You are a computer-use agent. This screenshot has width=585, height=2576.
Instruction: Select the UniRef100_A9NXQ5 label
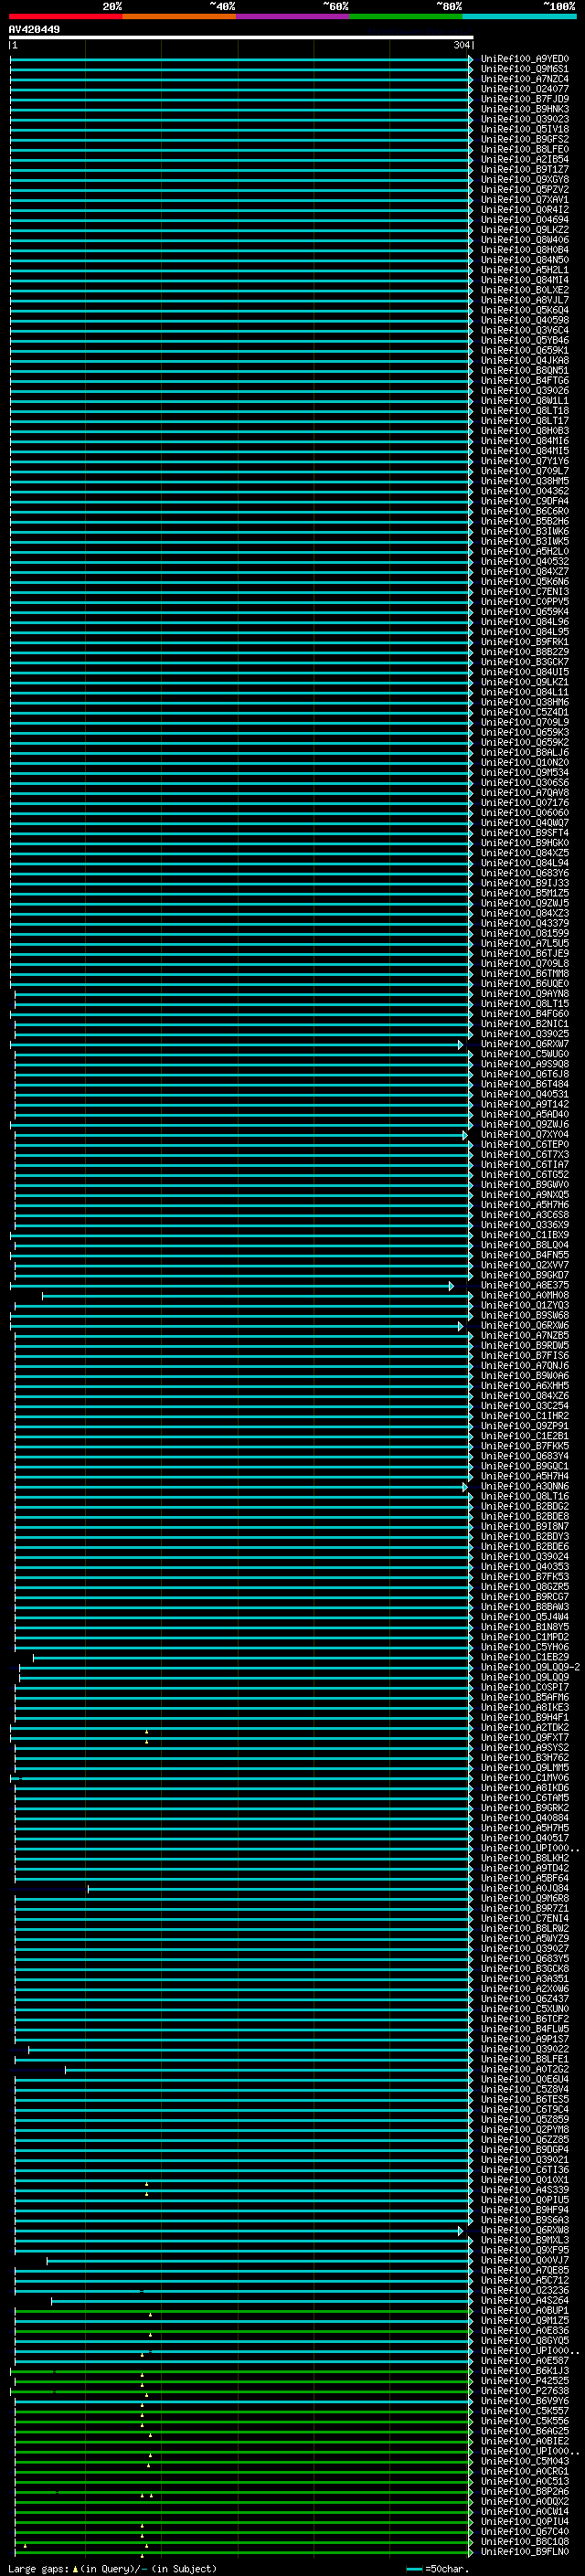click(x=524, y=1195)
